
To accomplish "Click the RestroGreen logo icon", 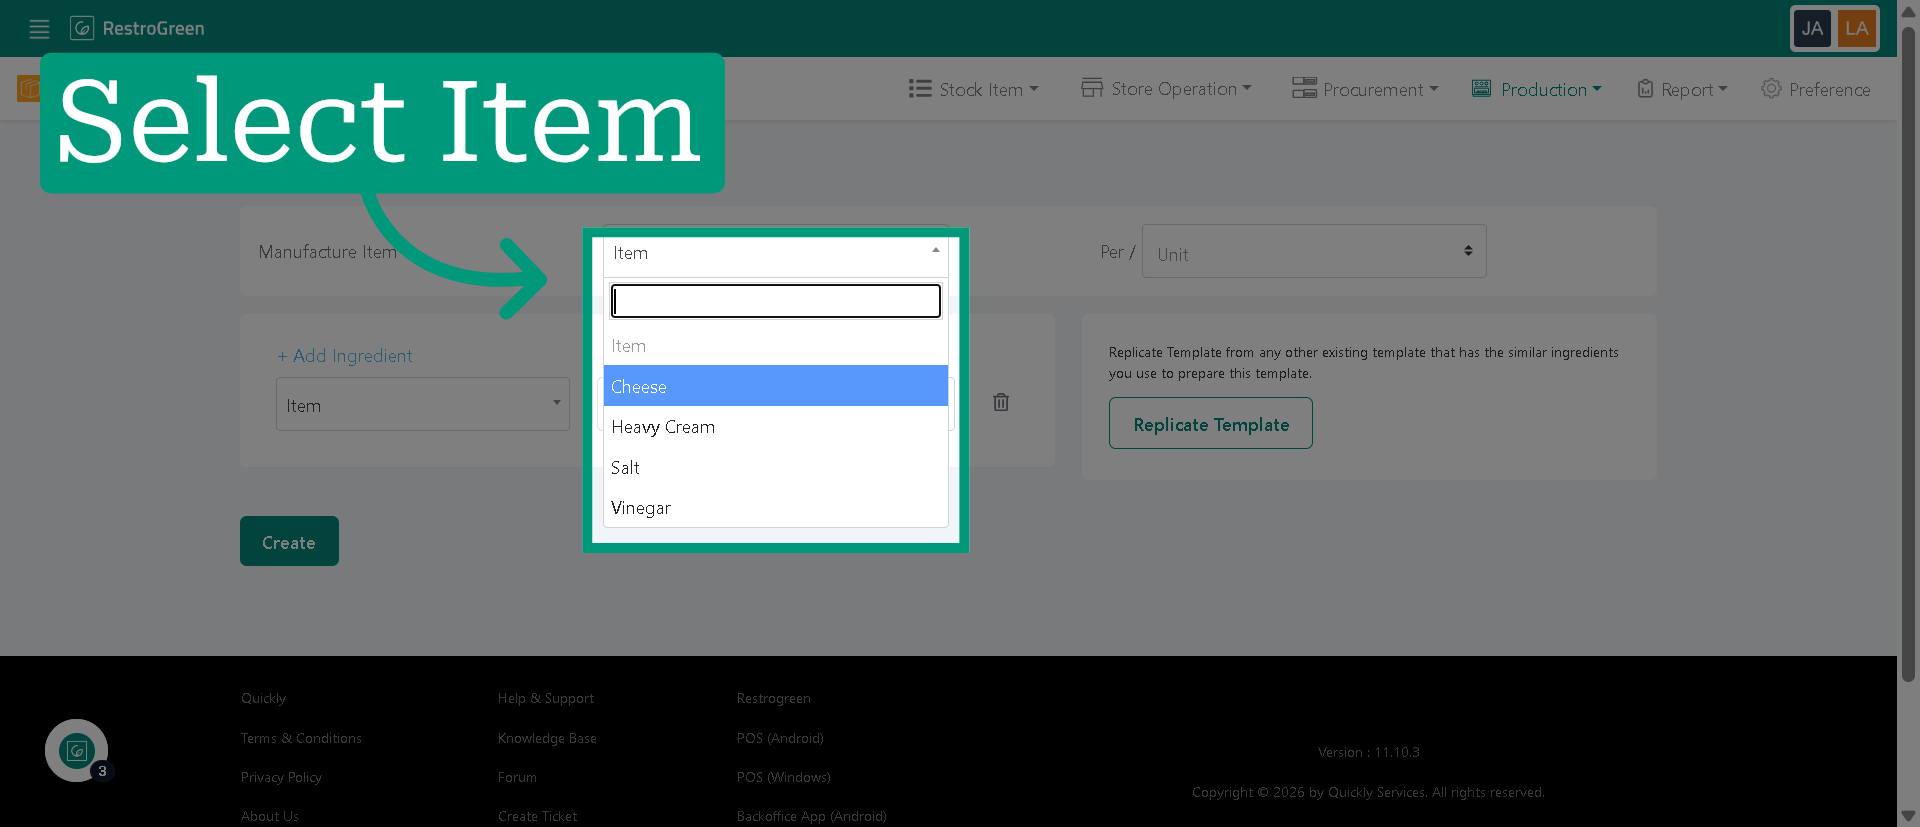I will pos(82,28).
